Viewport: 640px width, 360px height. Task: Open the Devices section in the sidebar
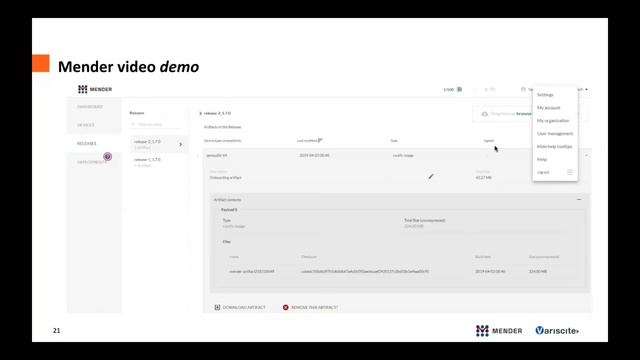[86, 125]
